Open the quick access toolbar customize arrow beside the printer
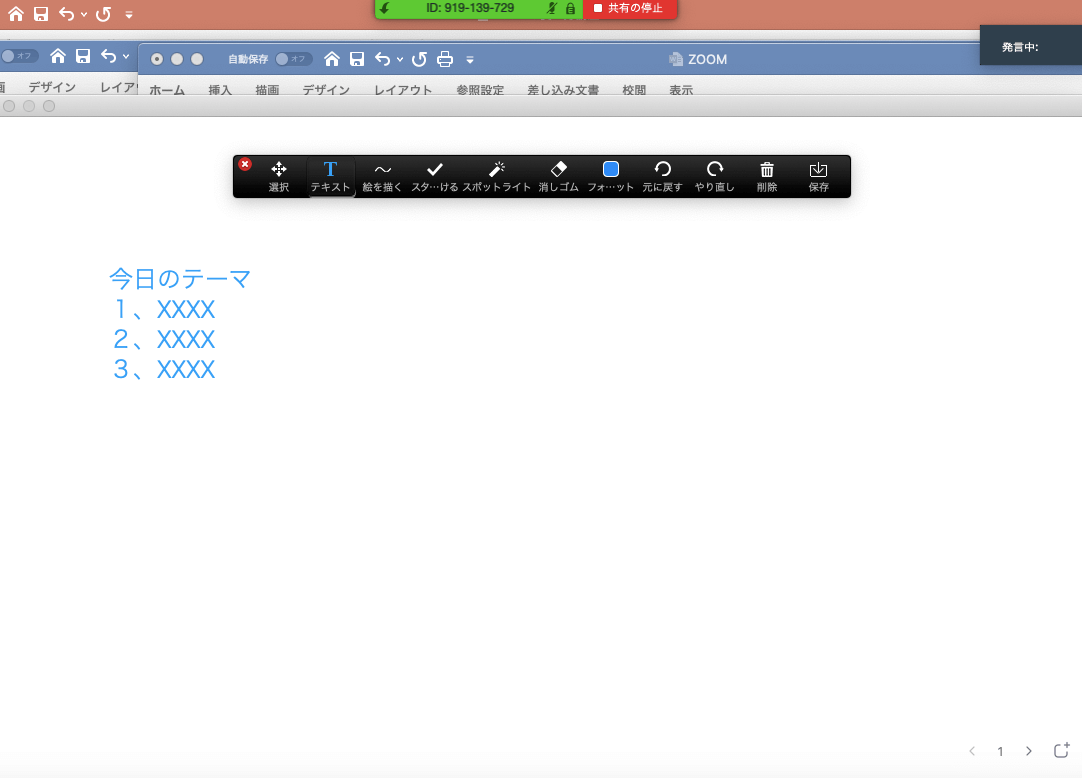 470,60
